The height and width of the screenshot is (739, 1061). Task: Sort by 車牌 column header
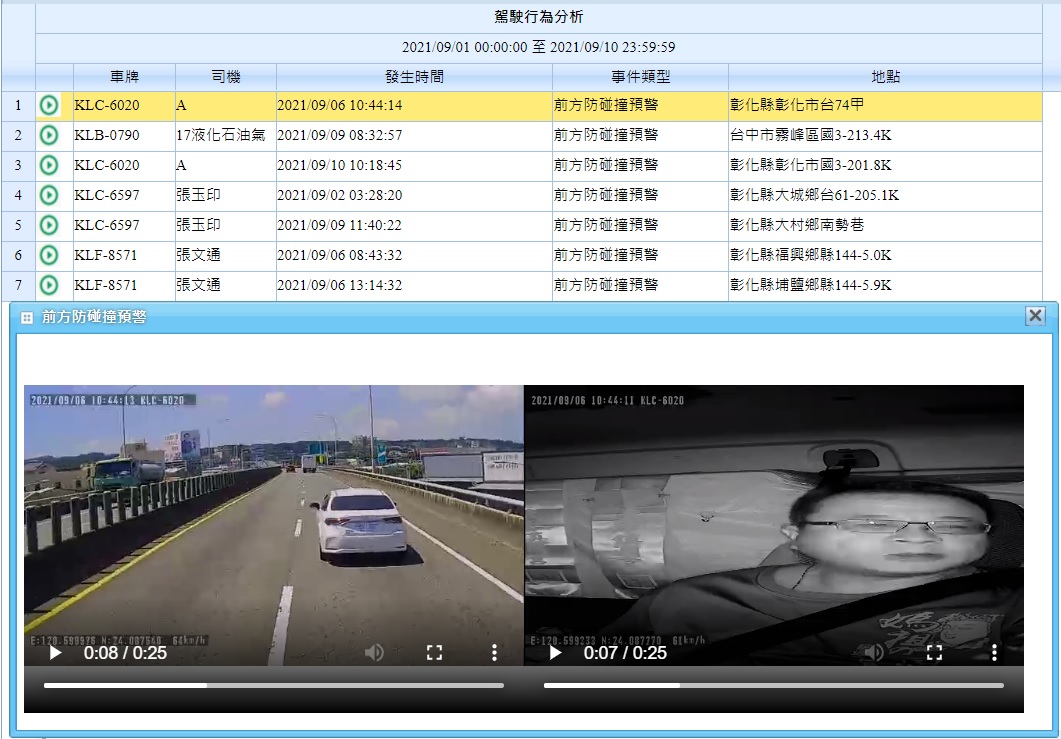coord(125,77)
